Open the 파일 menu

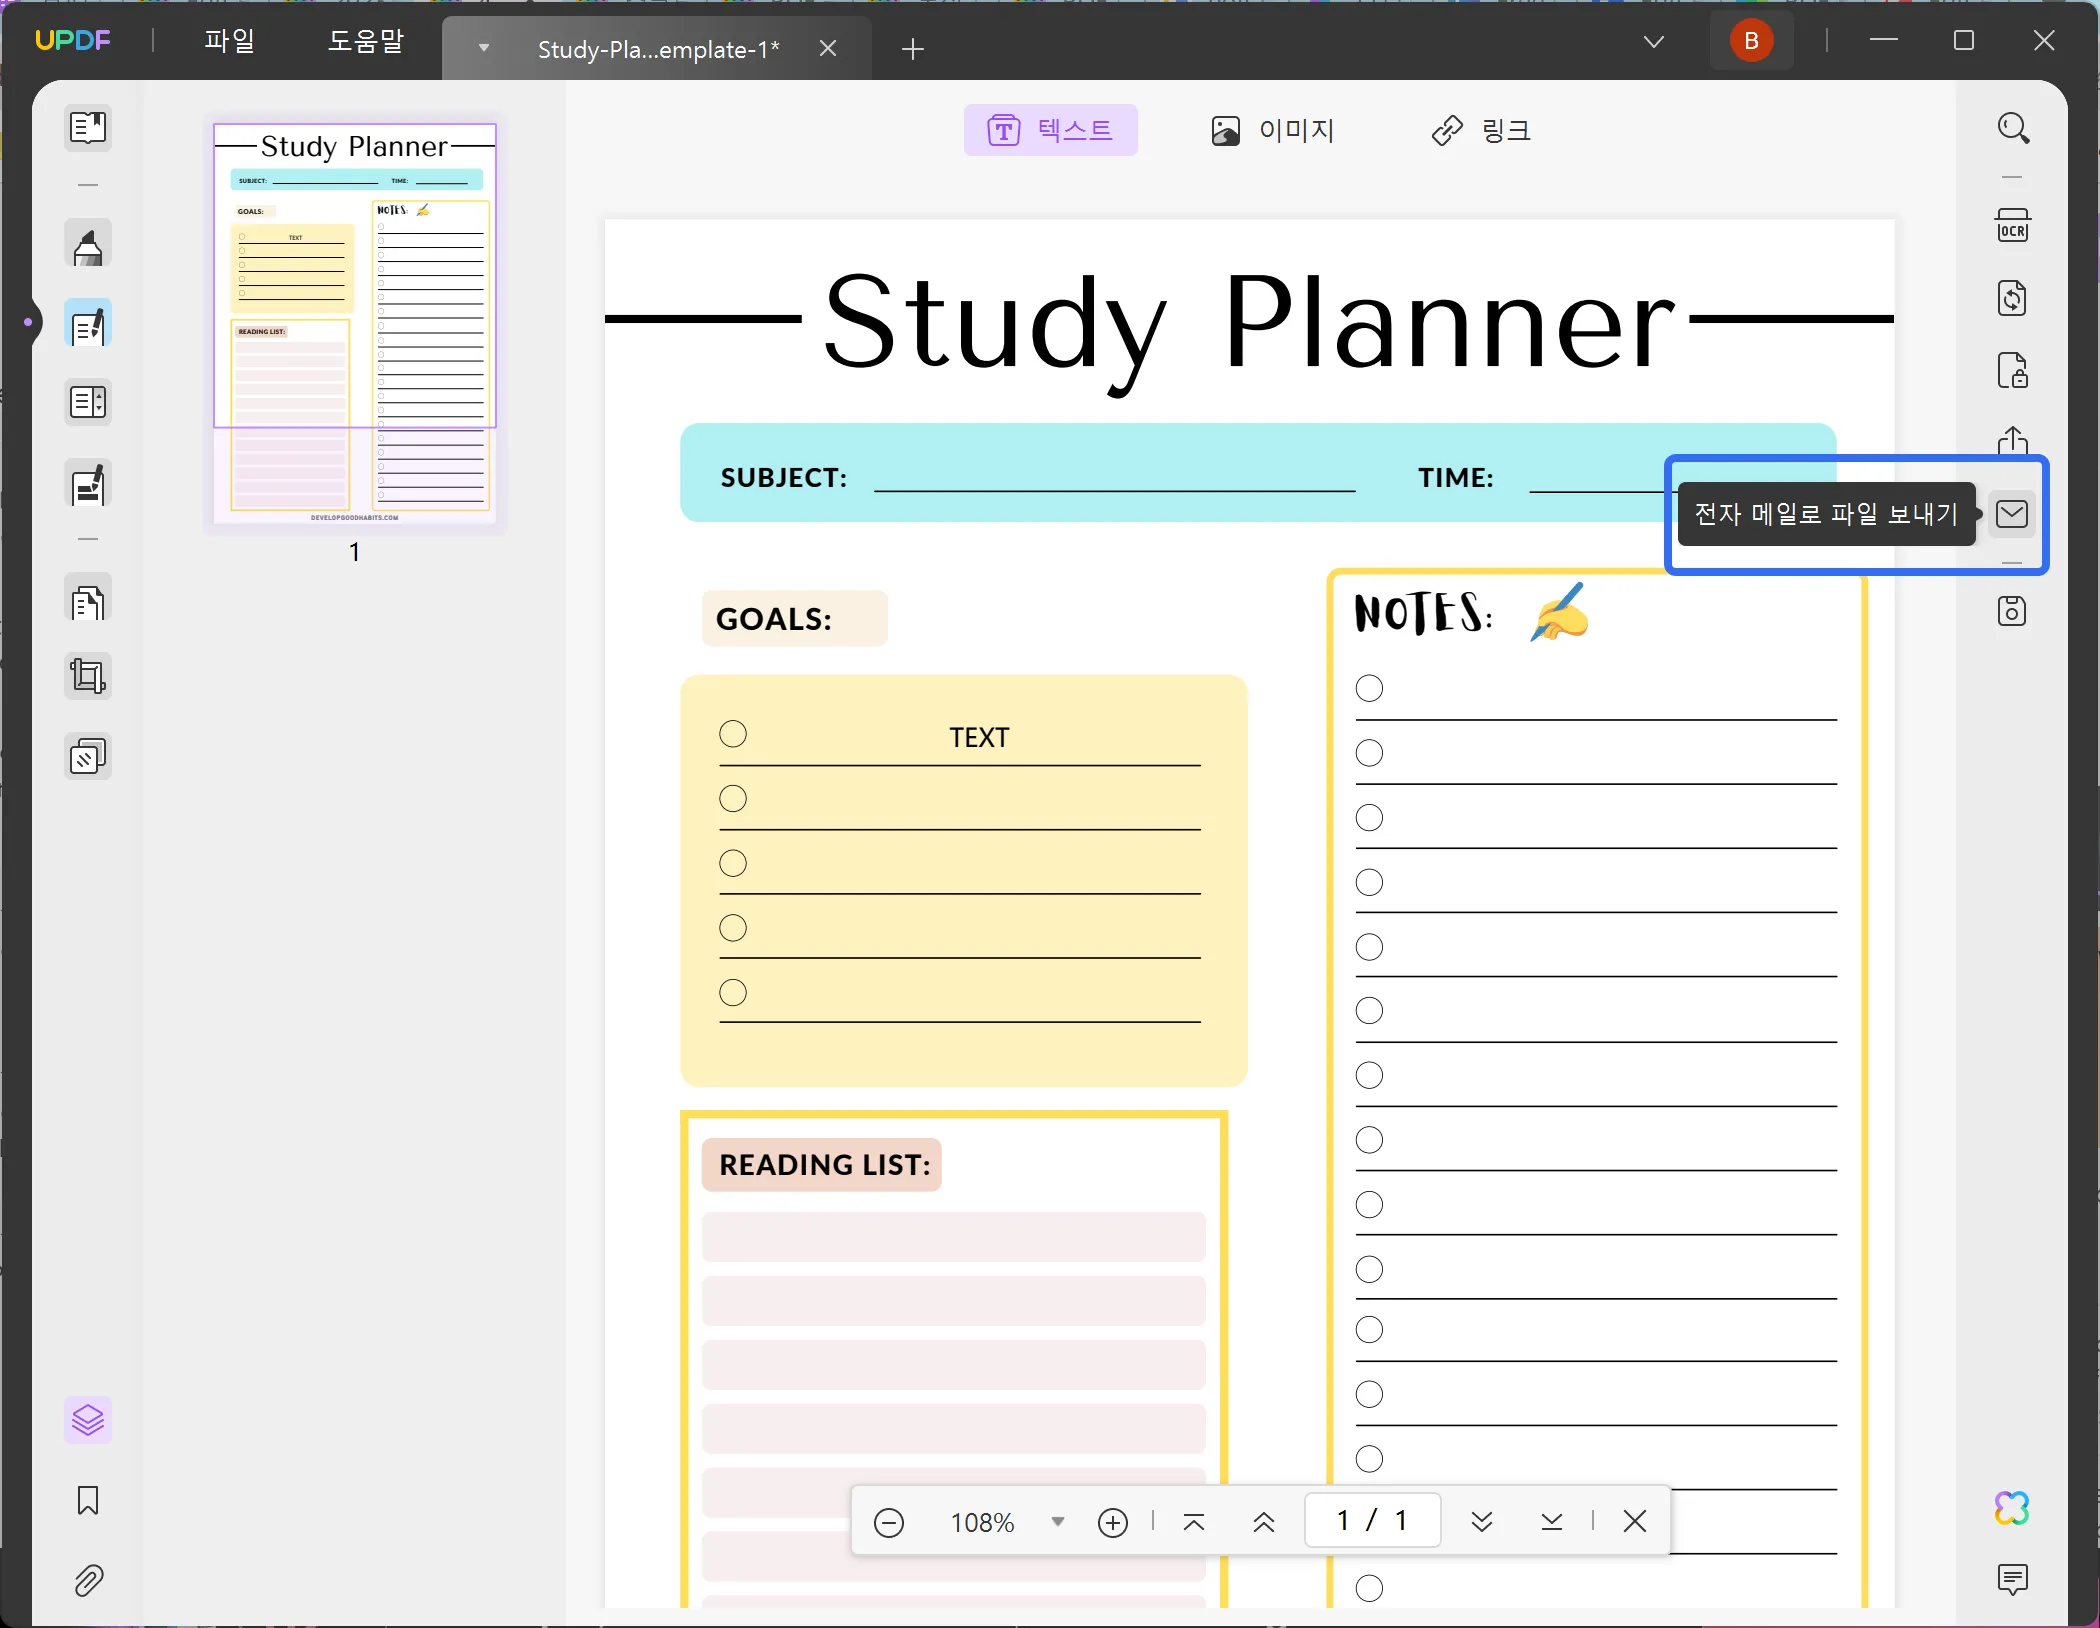[230, 40]
